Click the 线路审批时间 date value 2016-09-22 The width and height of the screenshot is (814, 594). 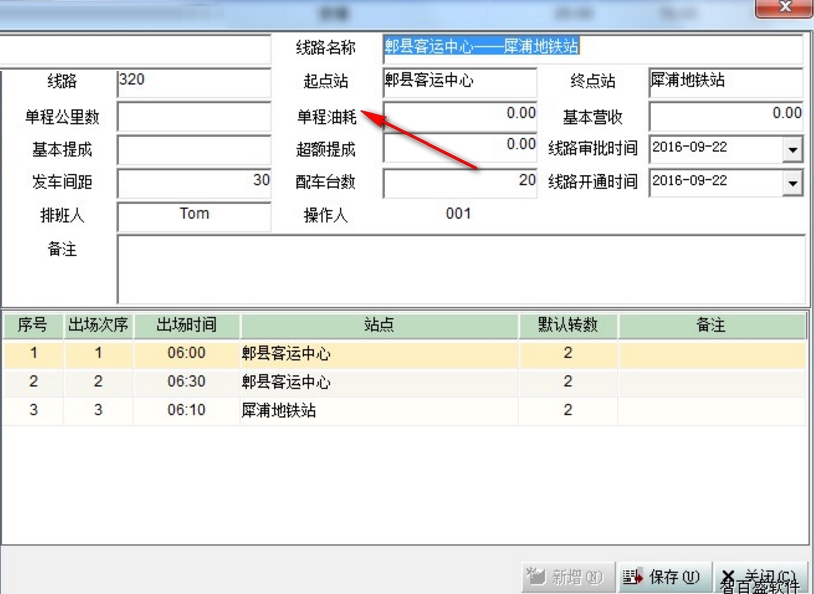pyautogui.click(x=689, y=147)
